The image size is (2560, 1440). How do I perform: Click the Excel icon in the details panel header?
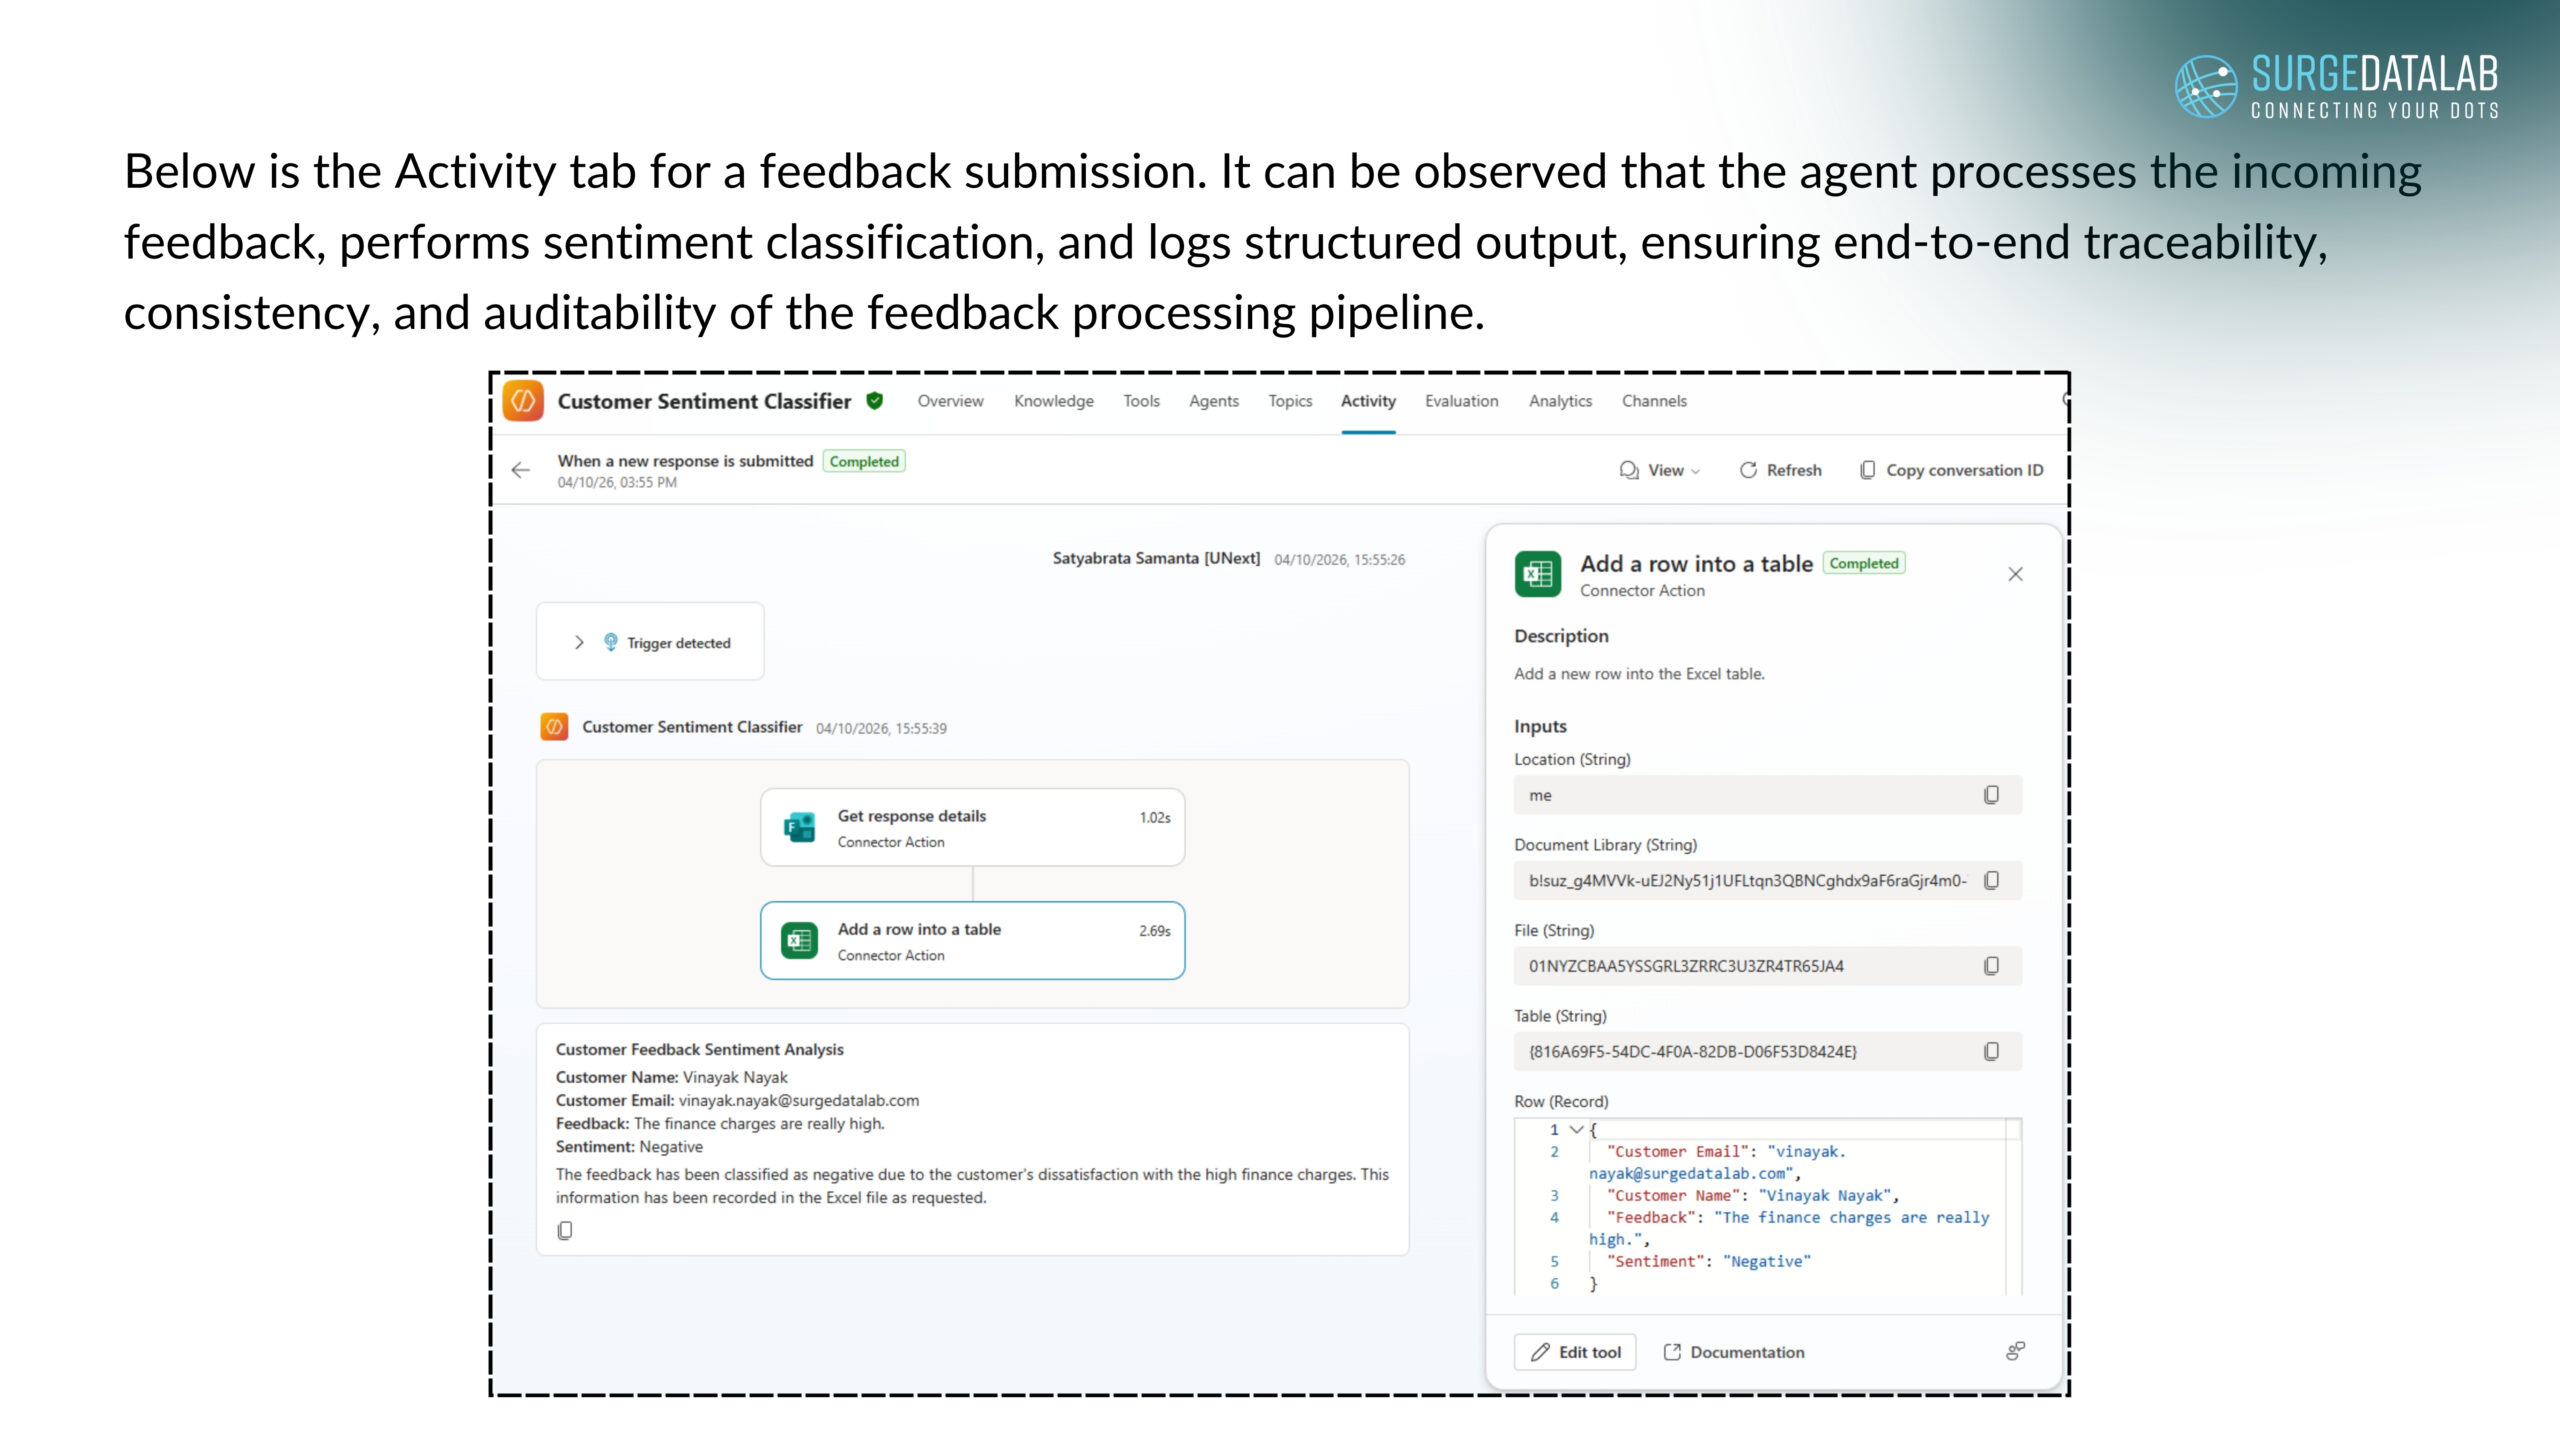[1537, 574]
